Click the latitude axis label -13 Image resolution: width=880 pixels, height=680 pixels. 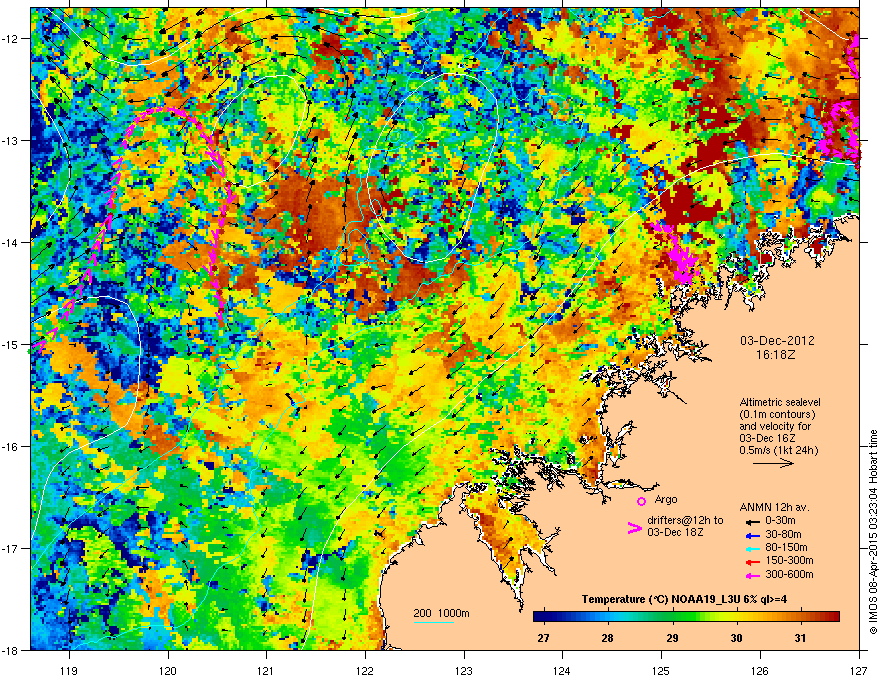(x=11, y=140)
